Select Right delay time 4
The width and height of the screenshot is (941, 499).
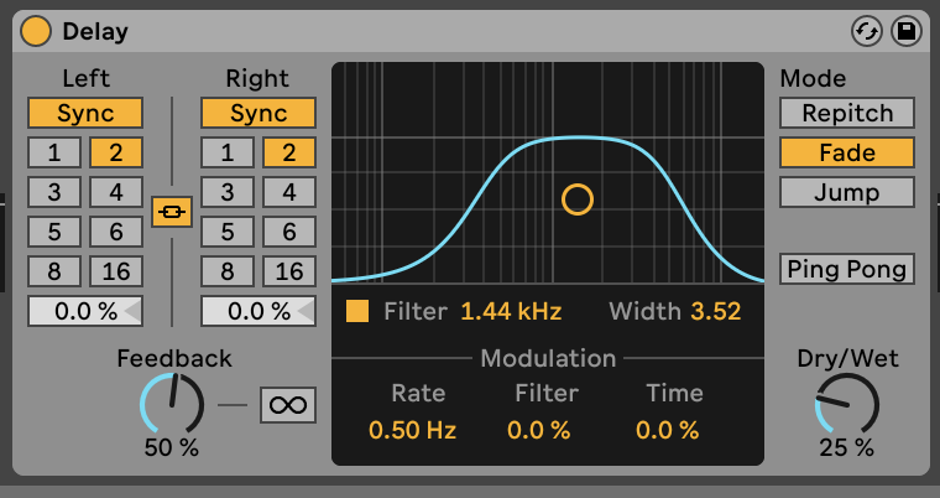point(289,192)
